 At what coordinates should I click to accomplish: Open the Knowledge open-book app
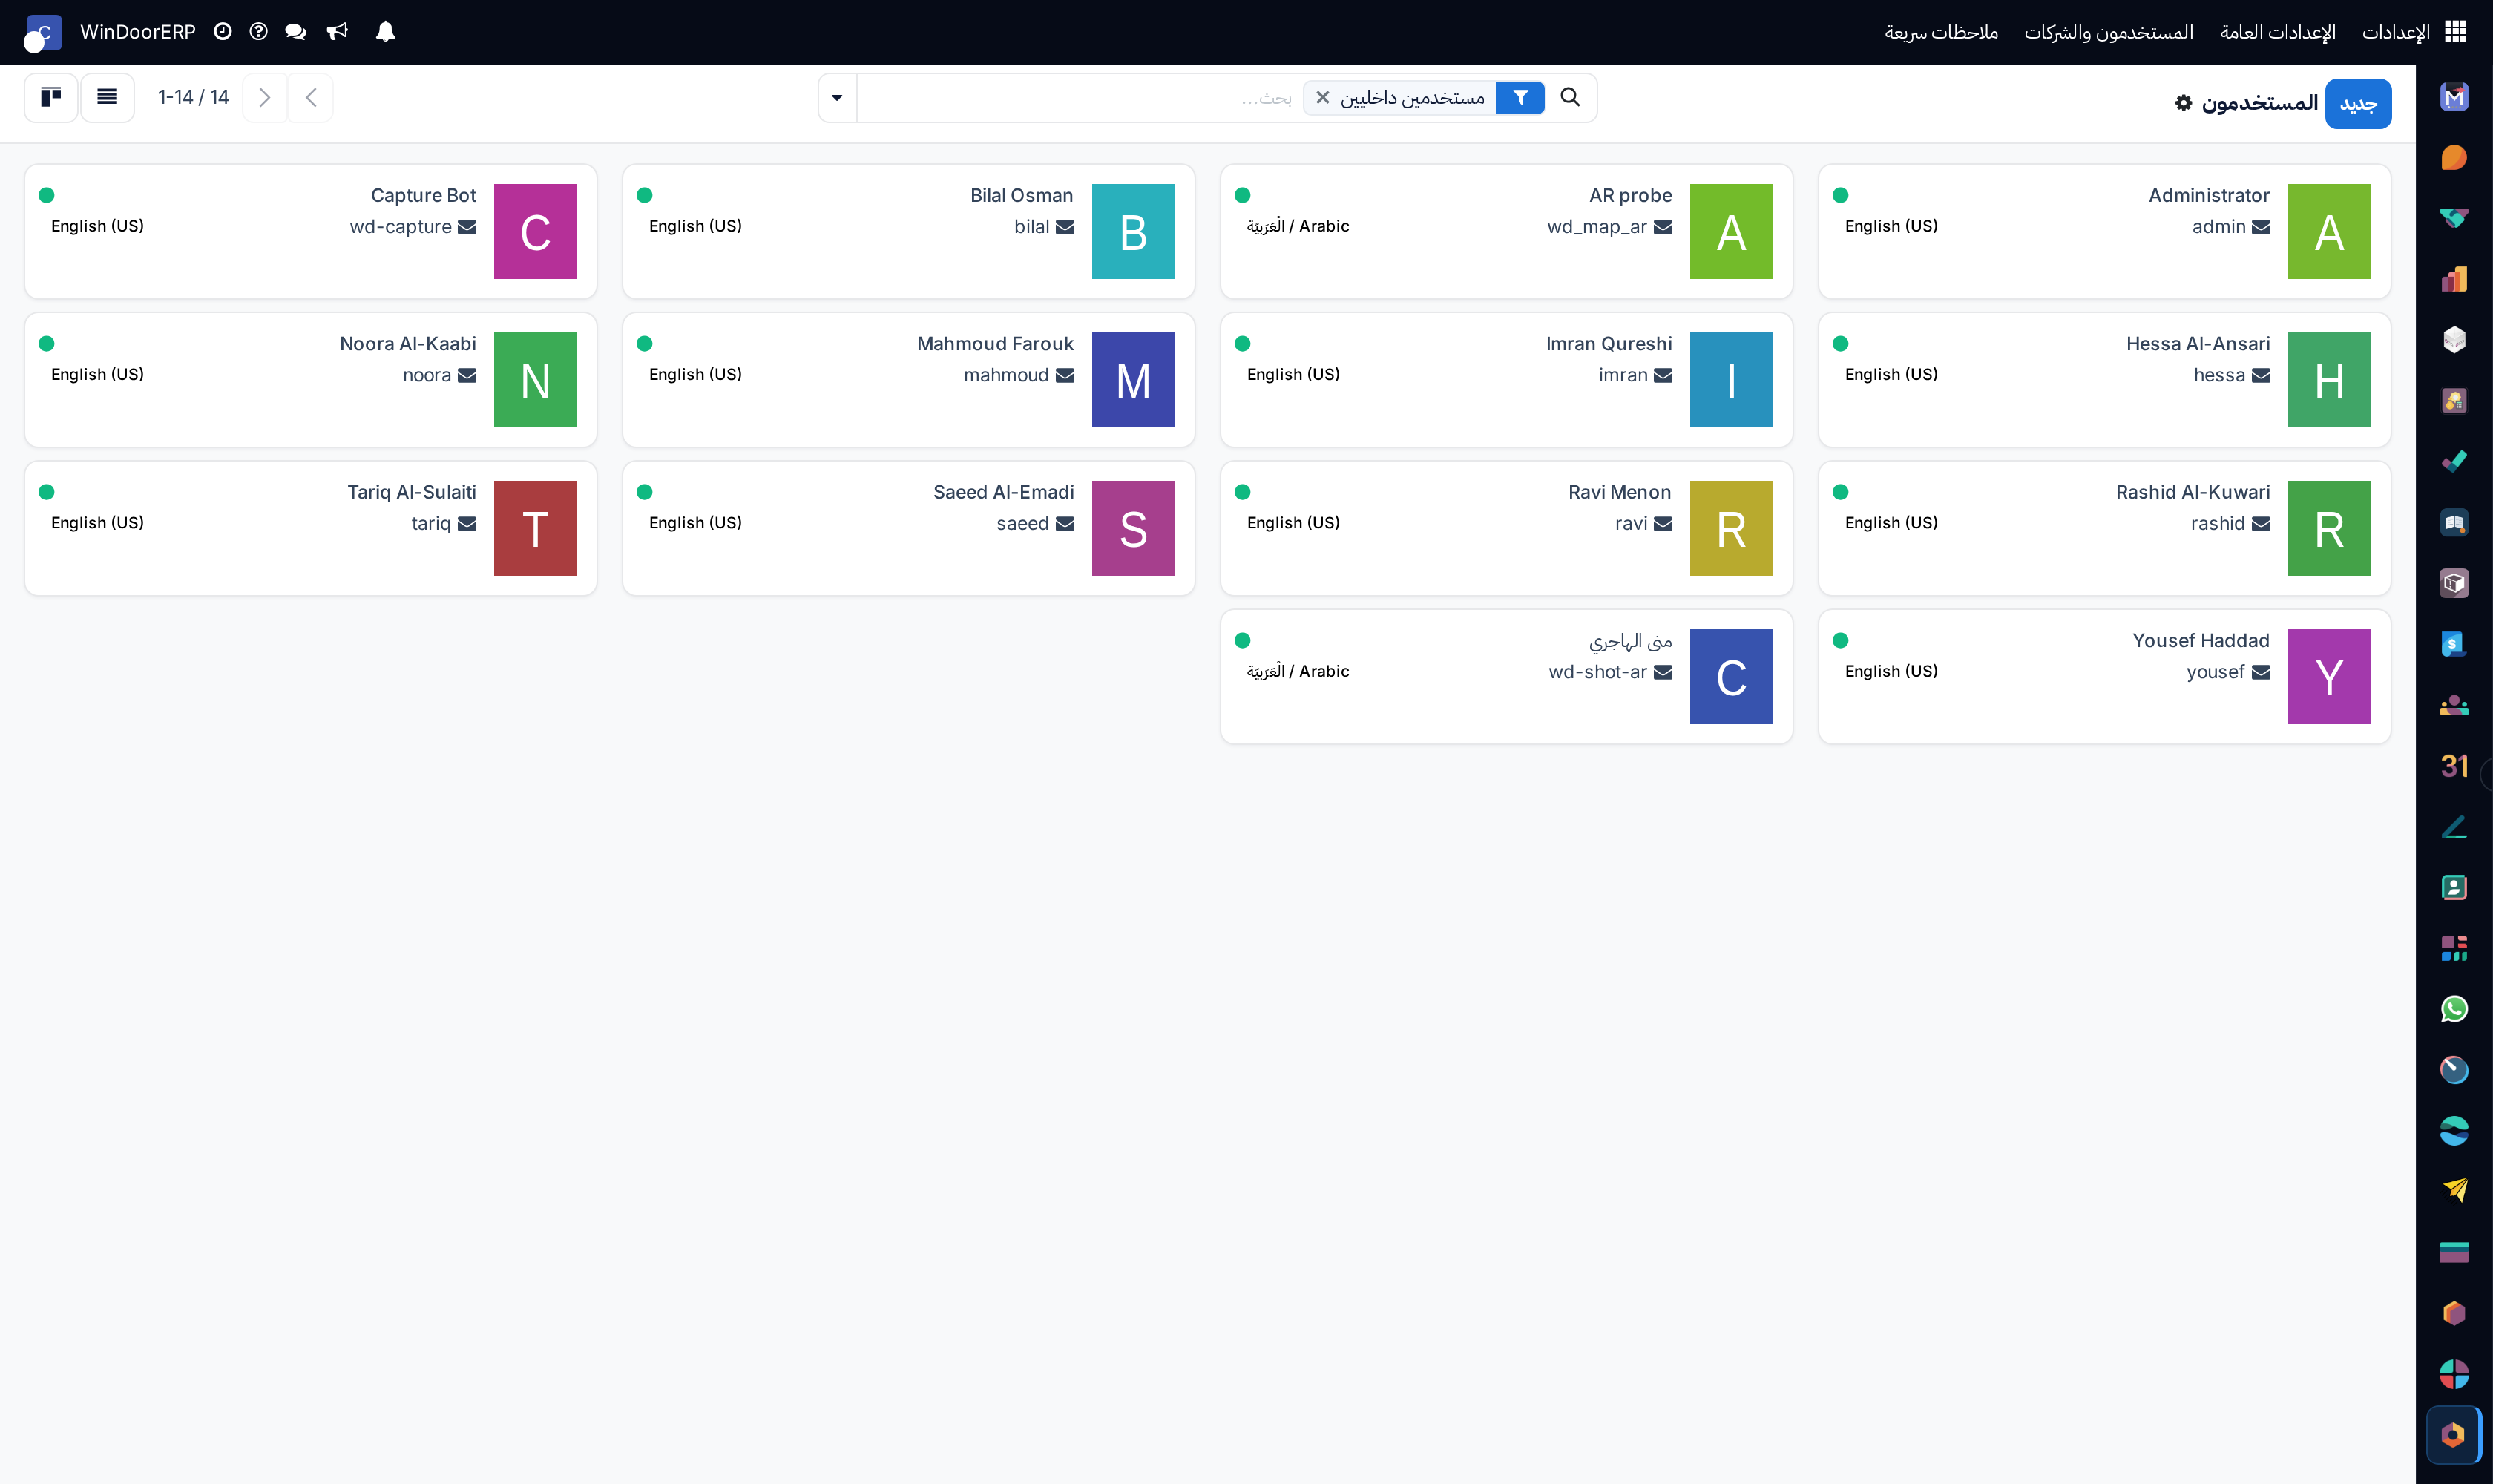click(x=2454, y=522)
